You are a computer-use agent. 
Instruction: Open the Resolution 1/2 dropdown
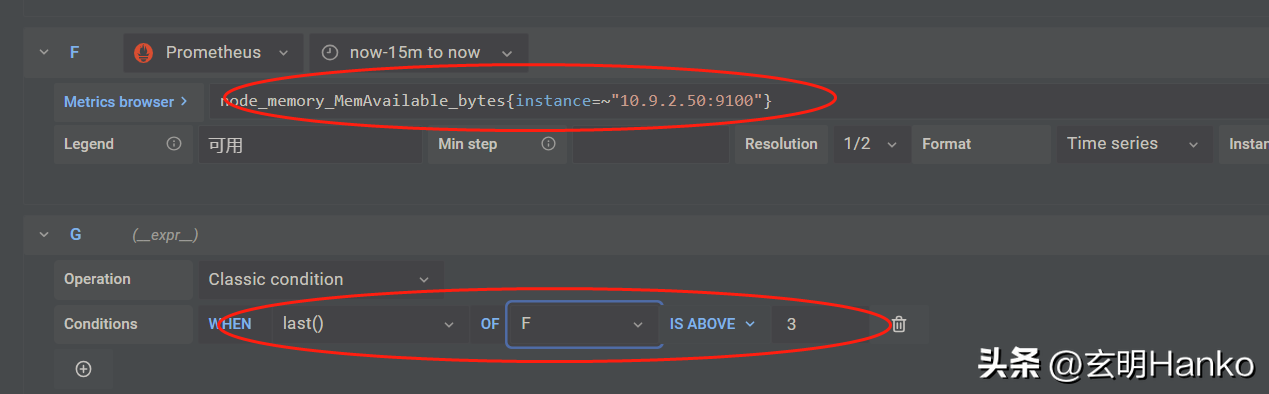[x=870, y=144]
